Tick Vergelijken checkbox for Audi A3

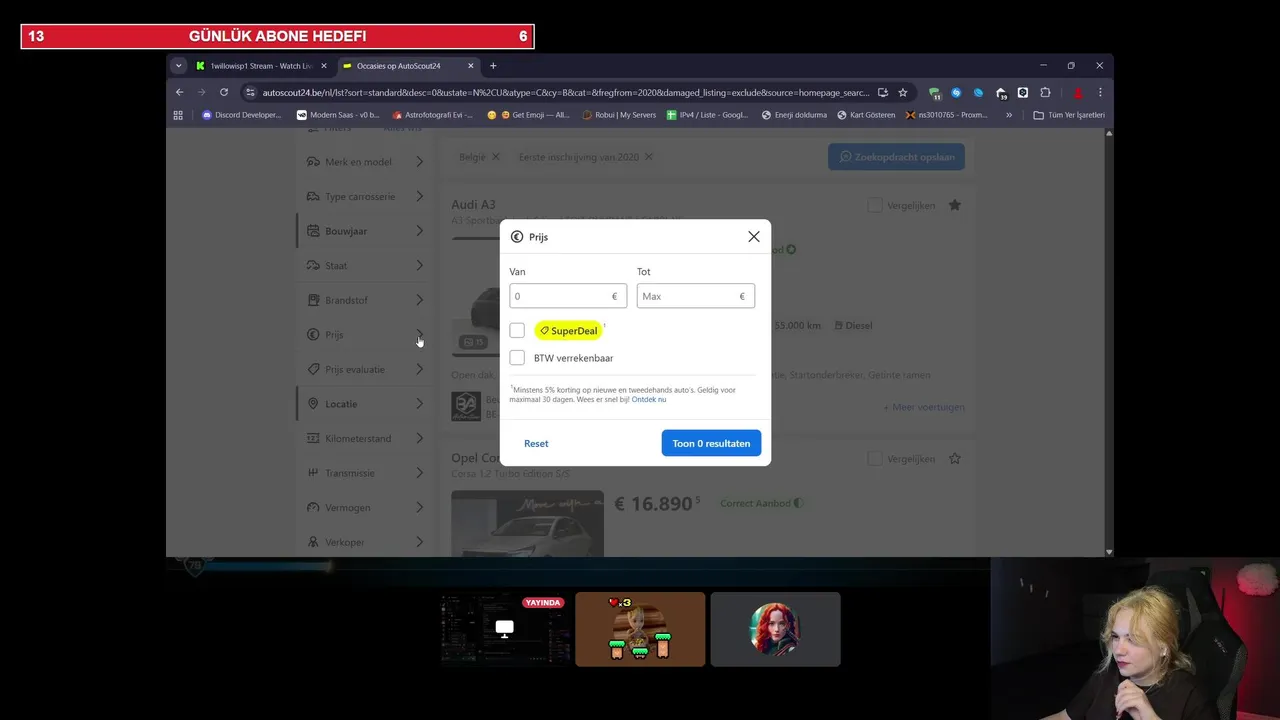tap(875, 205)
